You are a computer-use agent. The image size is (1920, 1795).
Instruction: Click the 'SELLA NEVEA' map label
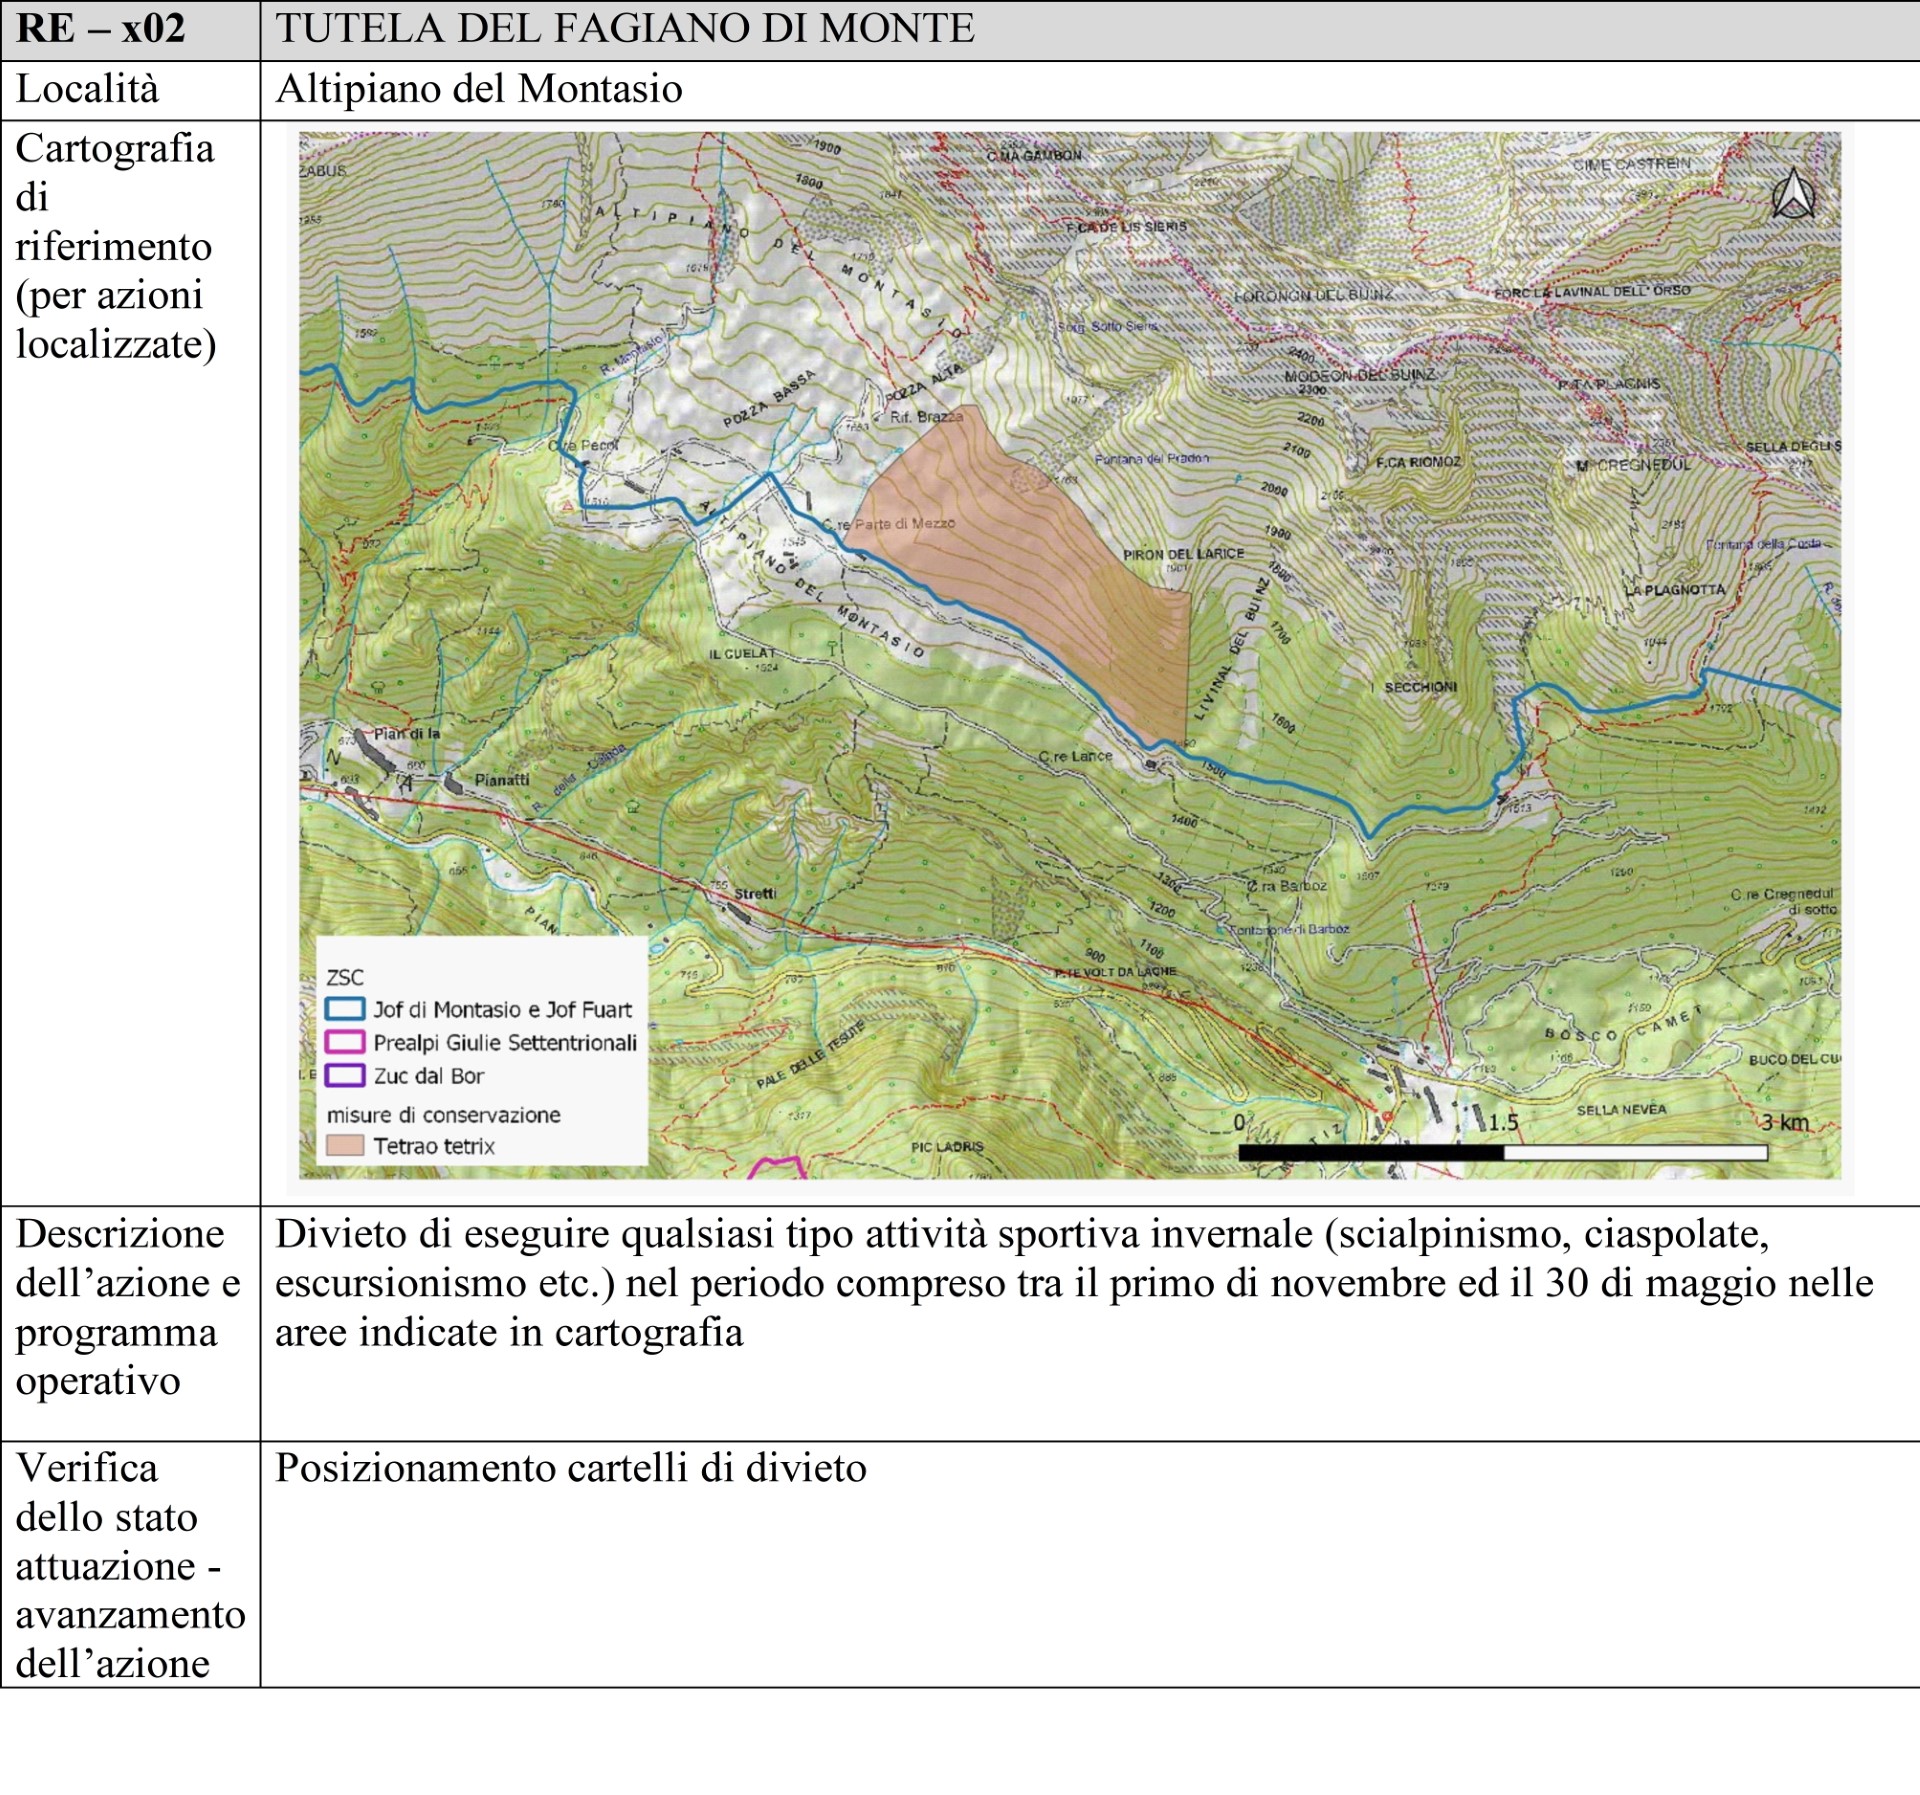[x=1621, y=1109]
